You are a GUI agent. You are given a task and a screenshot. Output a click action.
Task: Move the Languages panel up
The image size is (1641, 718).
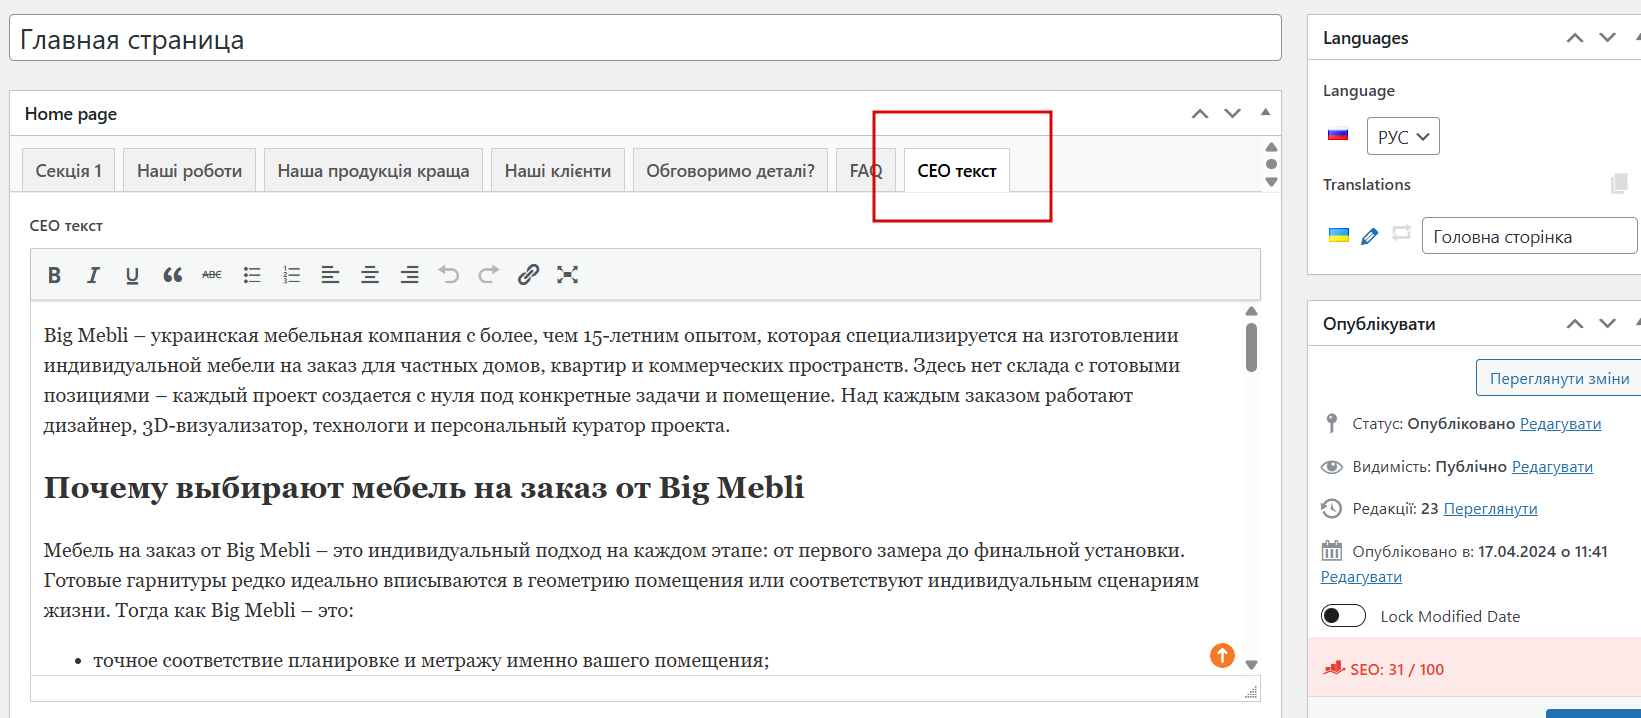[1575, 38]
